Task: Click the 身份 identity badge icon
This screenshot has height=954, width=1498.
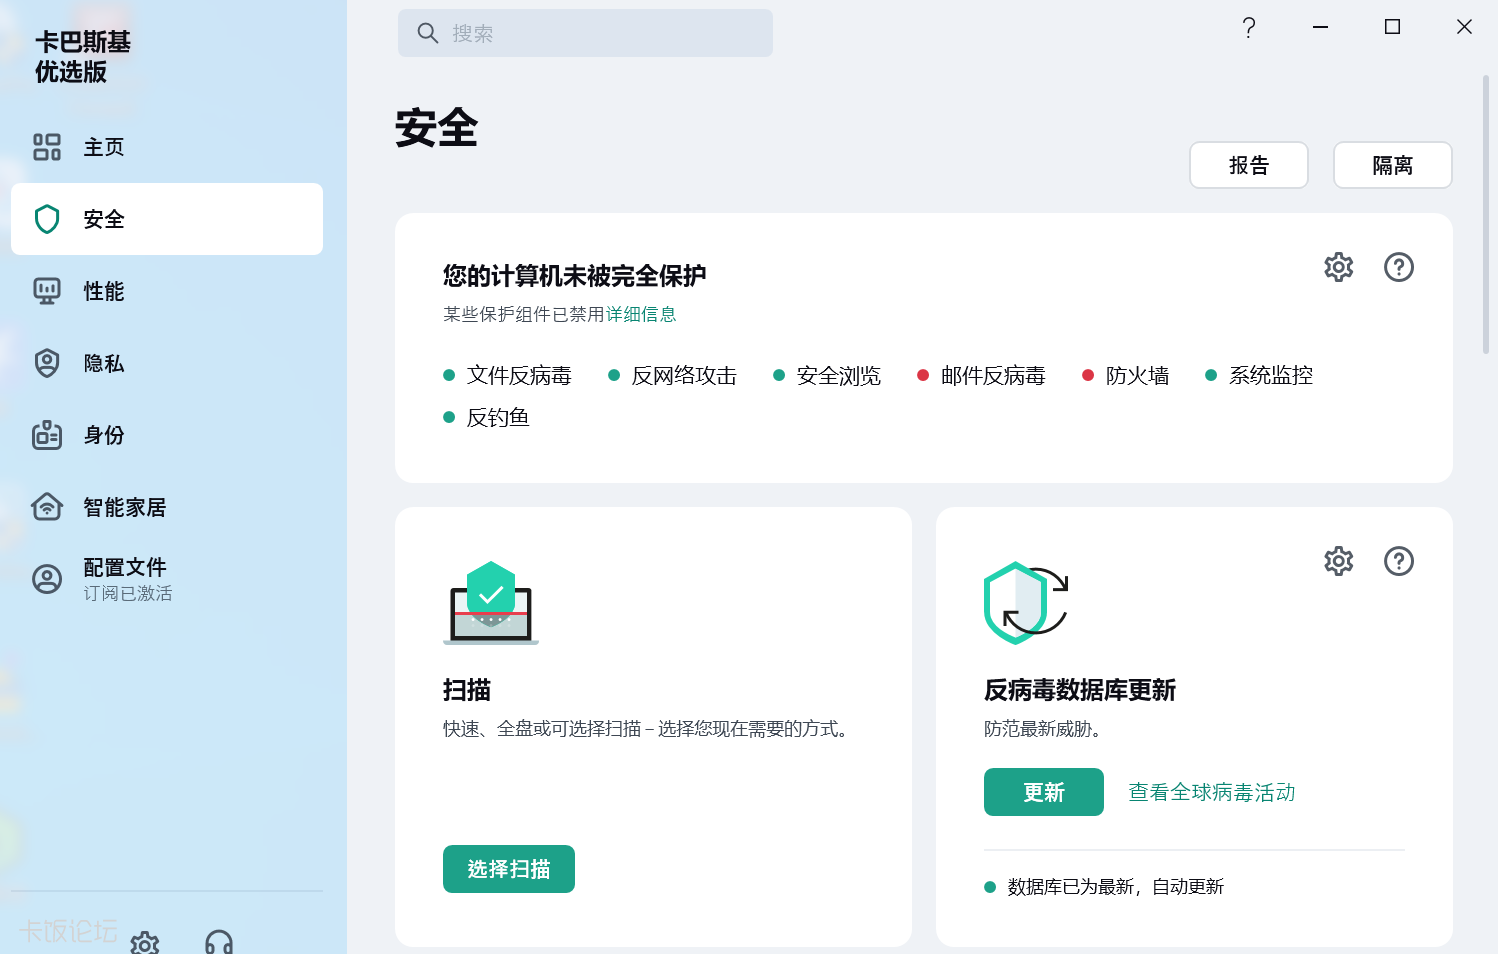Action: (x=47, y=435)
